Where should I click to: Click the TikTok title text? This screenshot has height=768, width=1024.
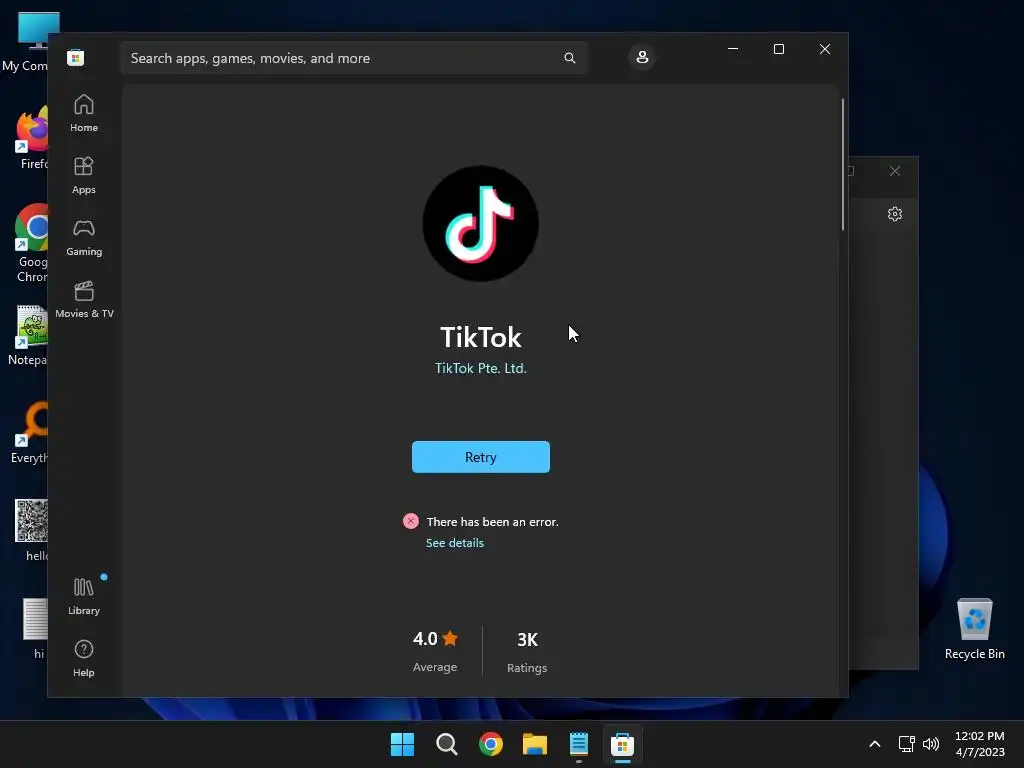click(x=481, y=338)
